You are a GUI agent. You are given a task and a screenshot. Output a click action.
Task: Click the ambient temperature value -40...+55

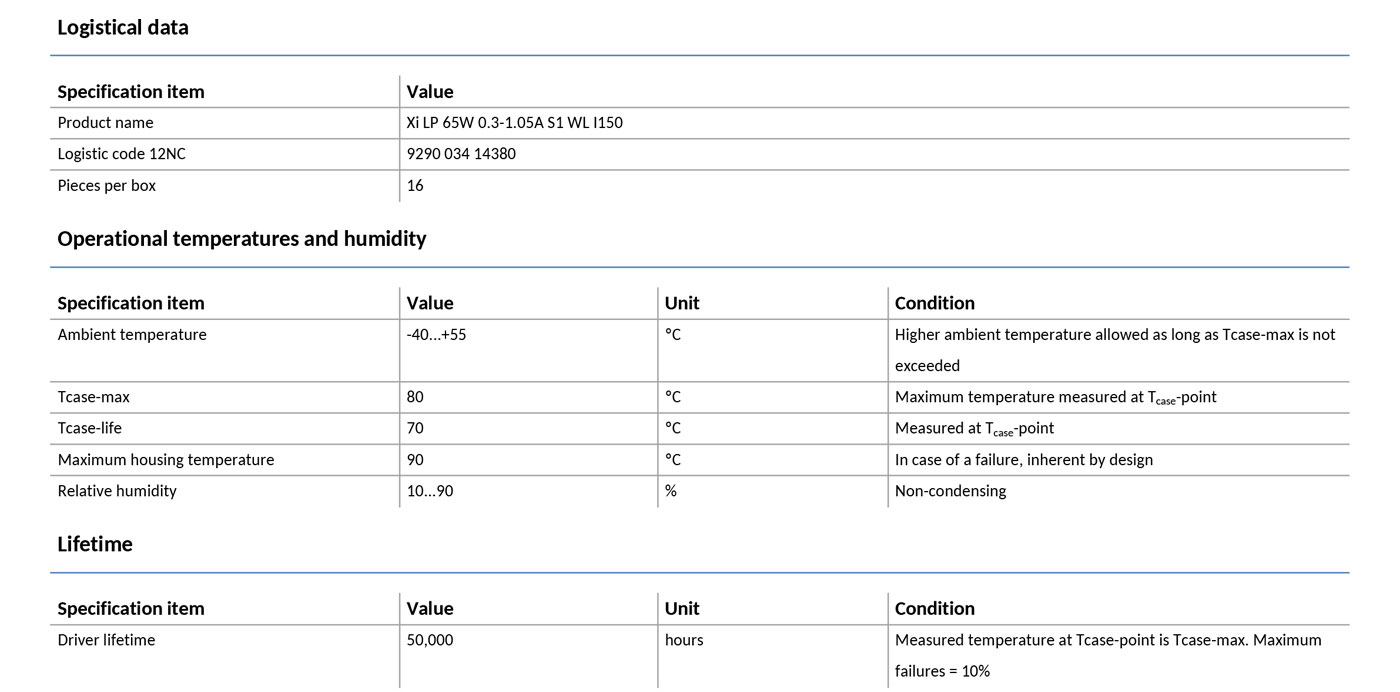coord(436,335)
